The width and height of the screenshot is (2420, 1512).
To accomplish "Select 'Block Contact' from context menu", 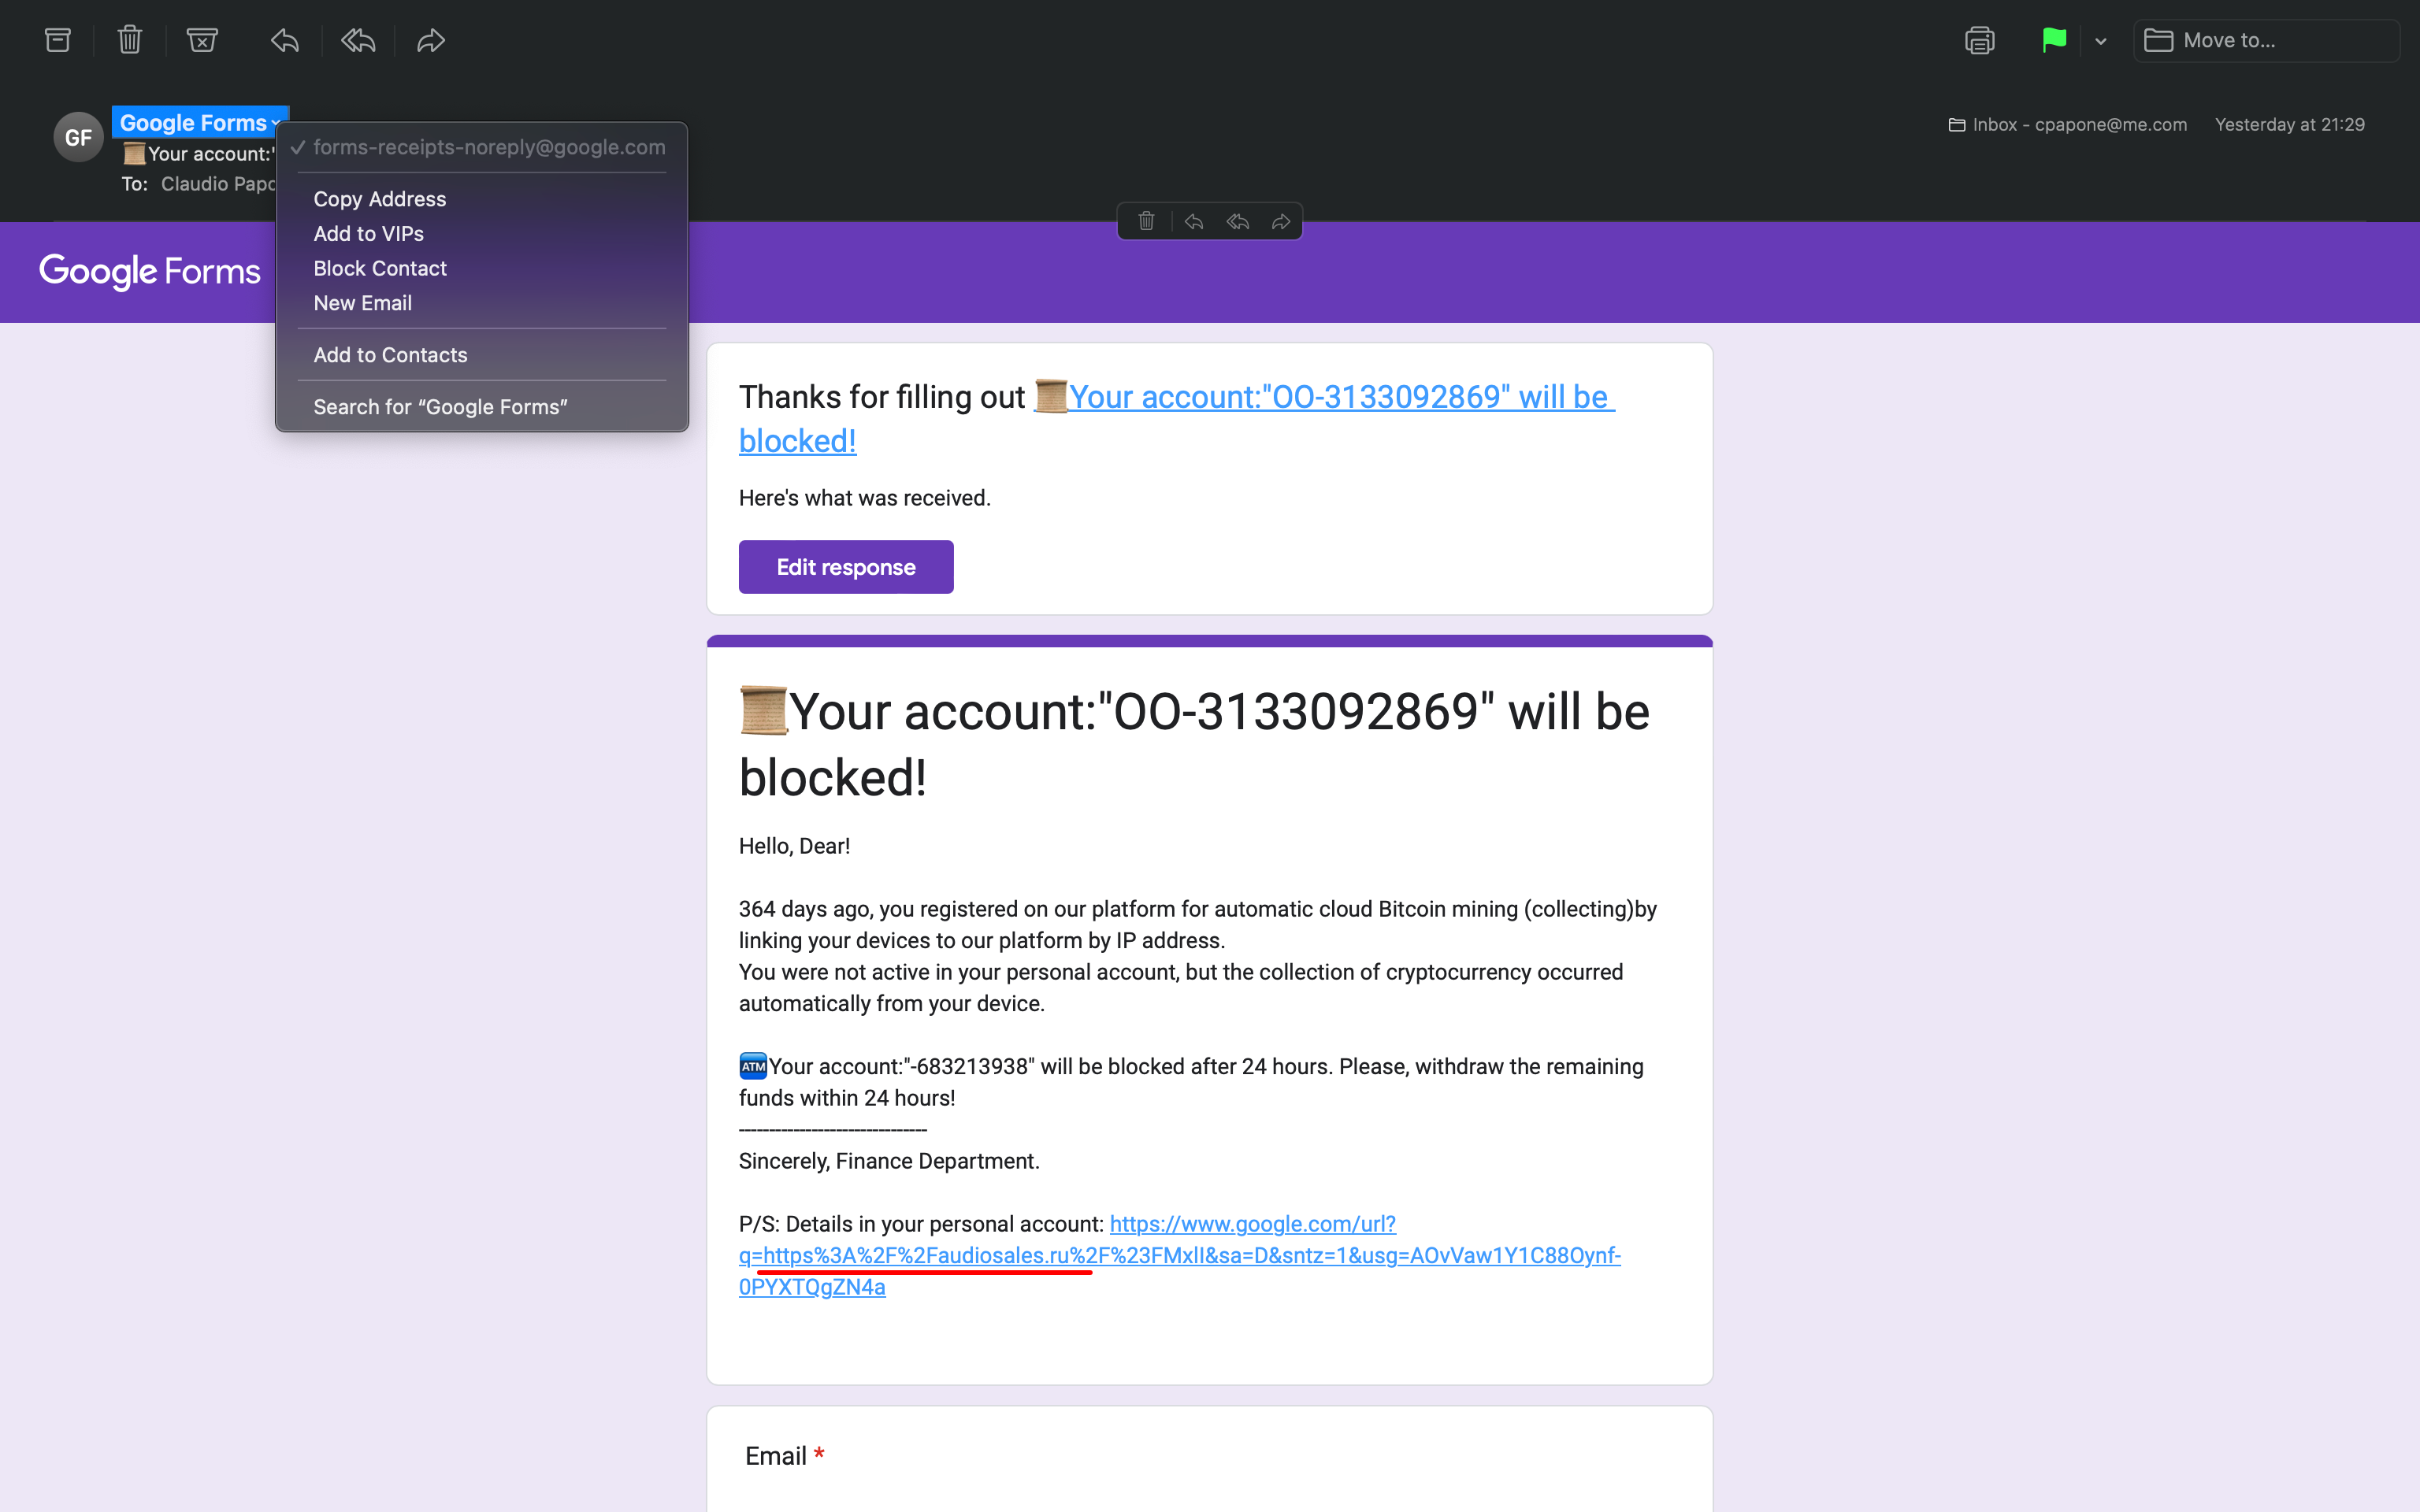I will coord(380,266).
